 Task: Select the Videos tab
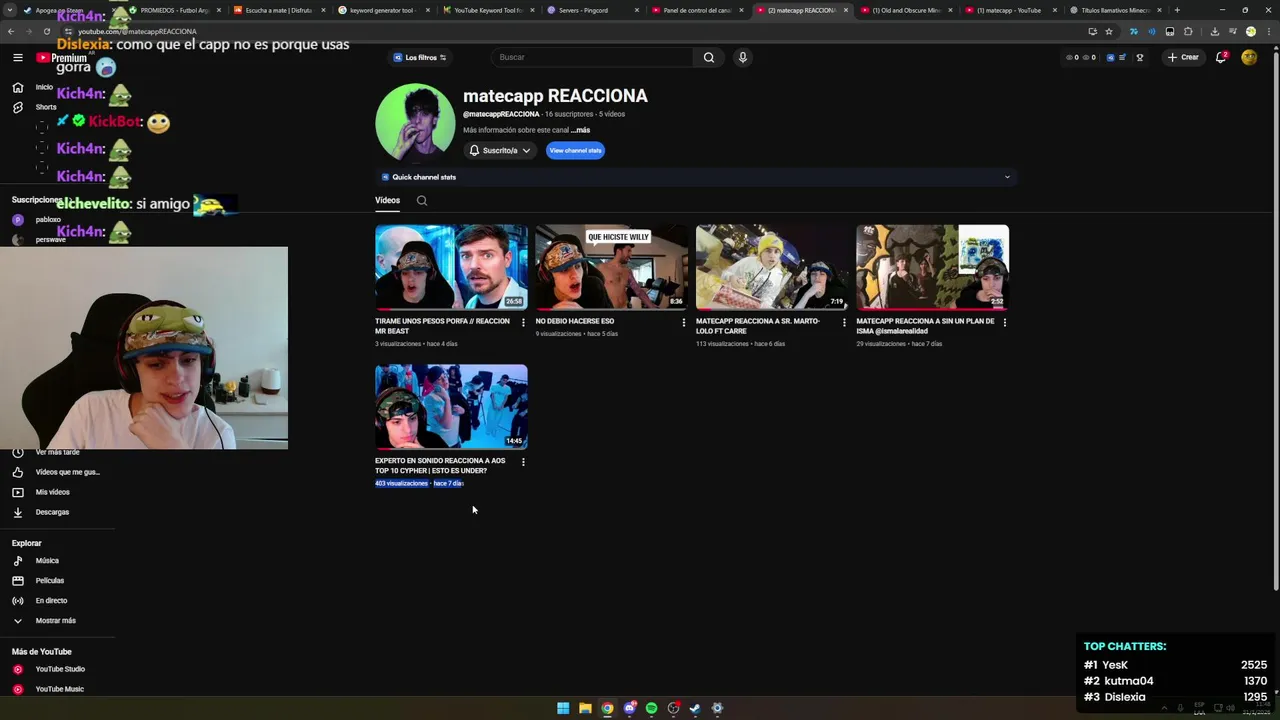pyautogui.click(x=387, y=200)
